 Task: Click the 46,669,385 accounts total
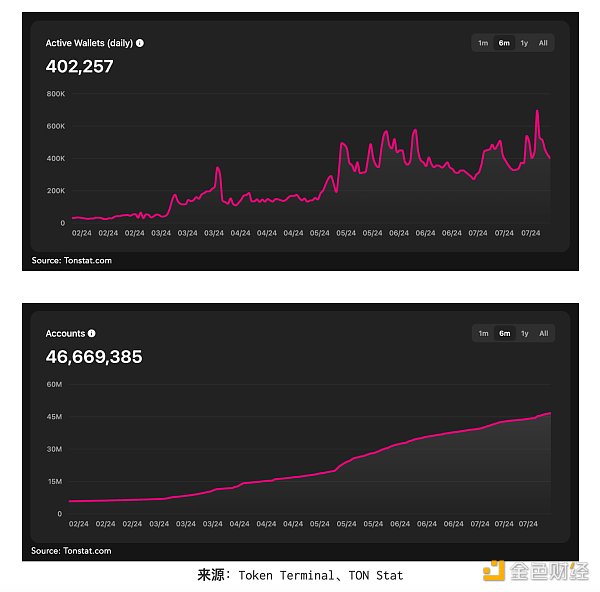pos(94,357)
